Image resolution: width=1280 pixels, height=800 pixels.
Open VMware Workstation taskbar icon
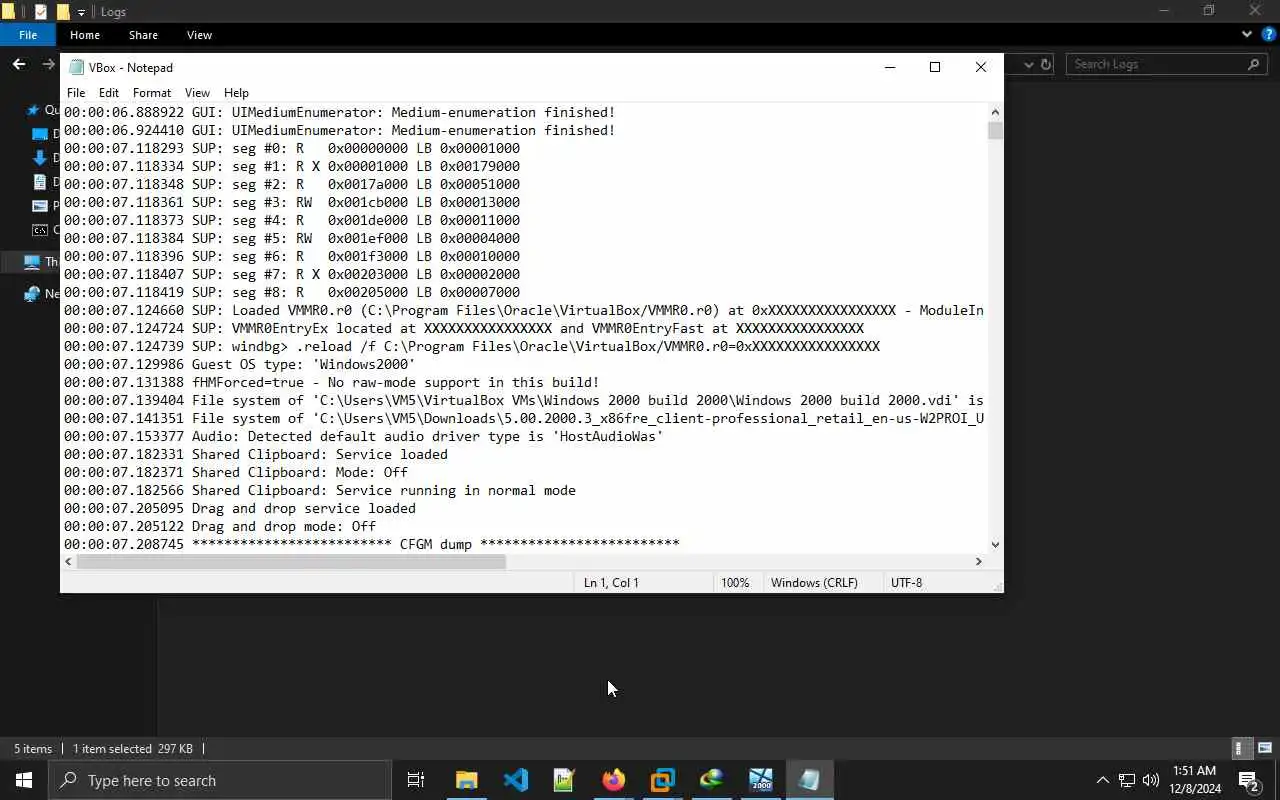pyautogui.click(x=662, y=780)
